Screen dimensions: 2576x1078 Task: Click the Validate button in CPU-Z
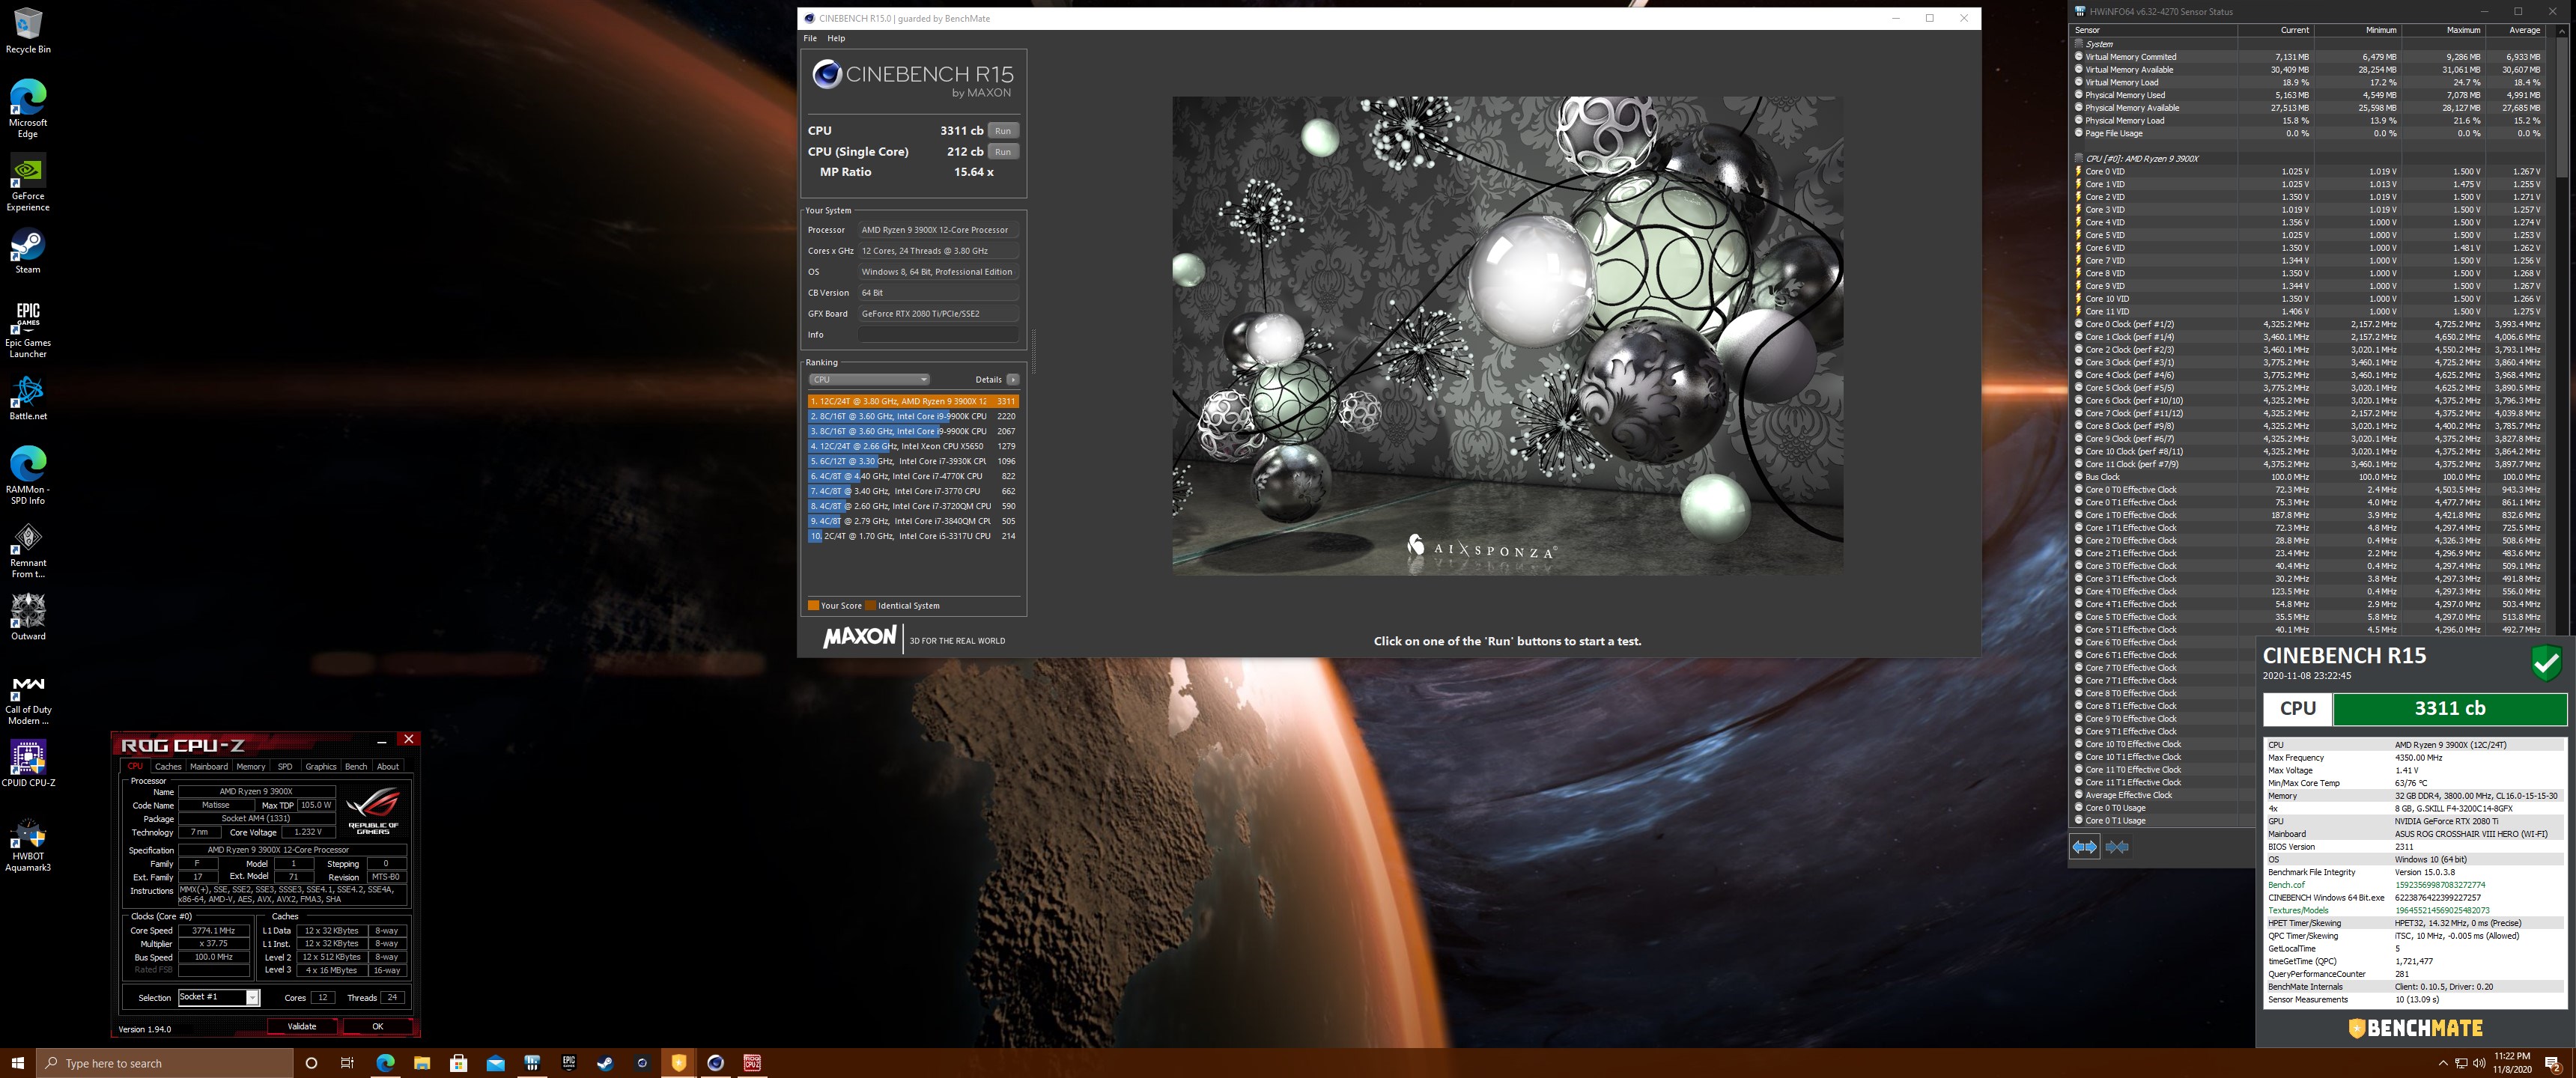(x=302, y=1026)
